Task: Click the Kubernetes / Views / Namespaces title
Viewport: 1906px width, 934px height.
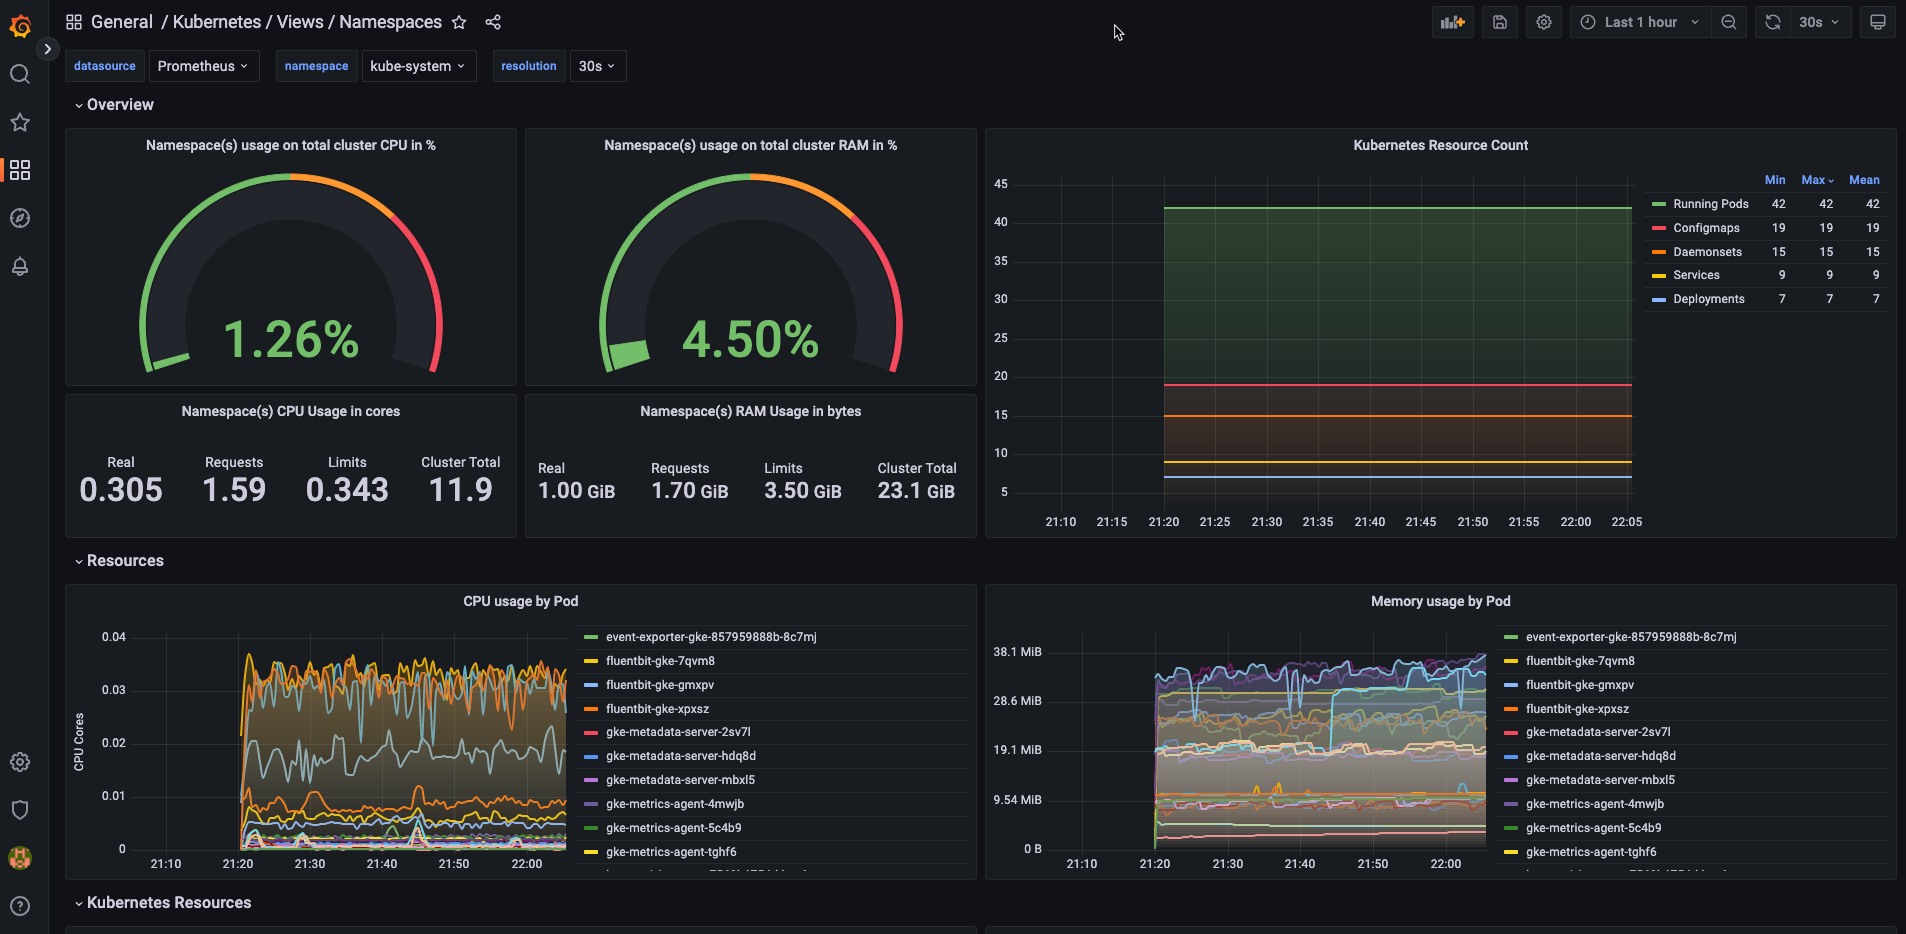Action: coord(307,22)
